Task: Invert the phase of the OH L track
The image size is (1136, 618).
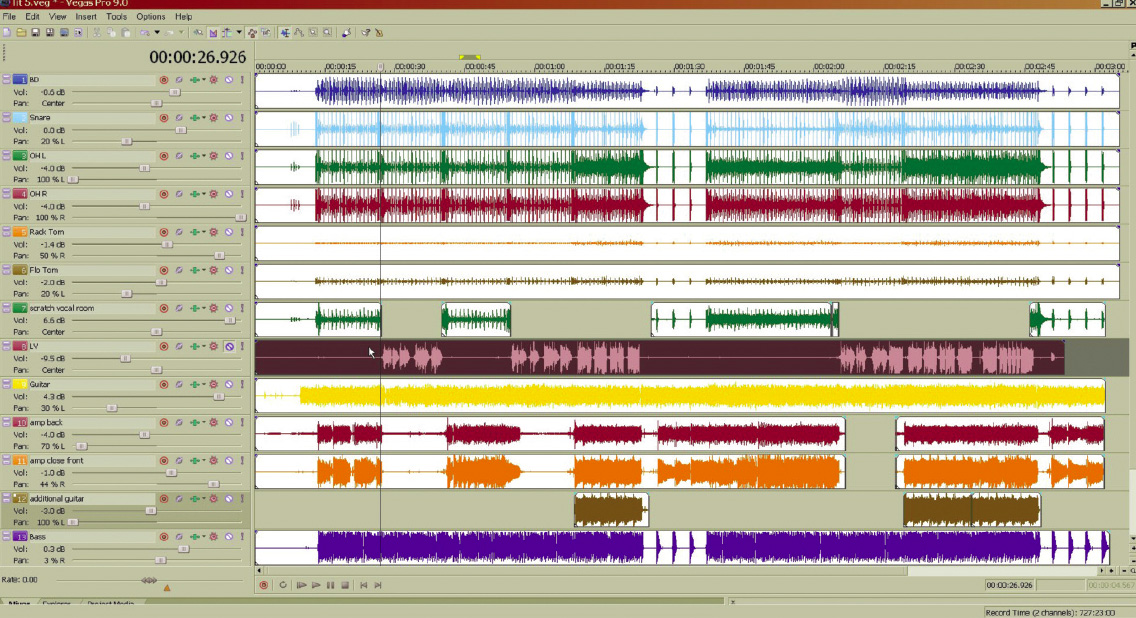Action: point(178,155)
